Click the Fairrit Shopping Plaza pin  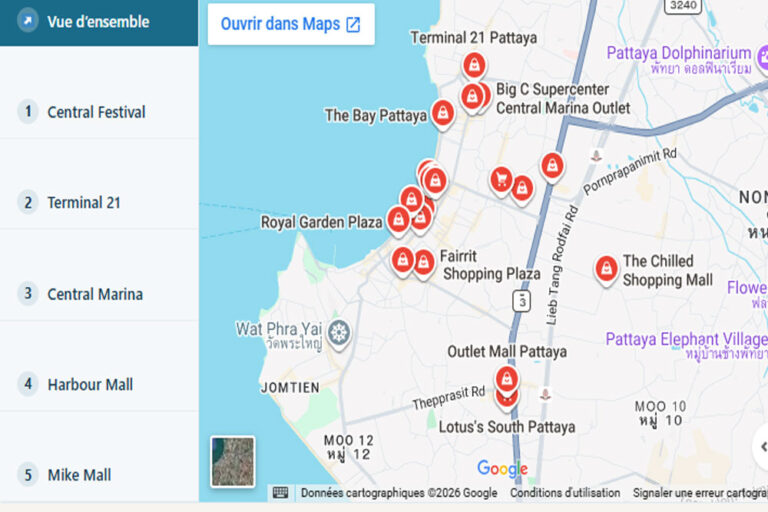[x=424, y=264]
